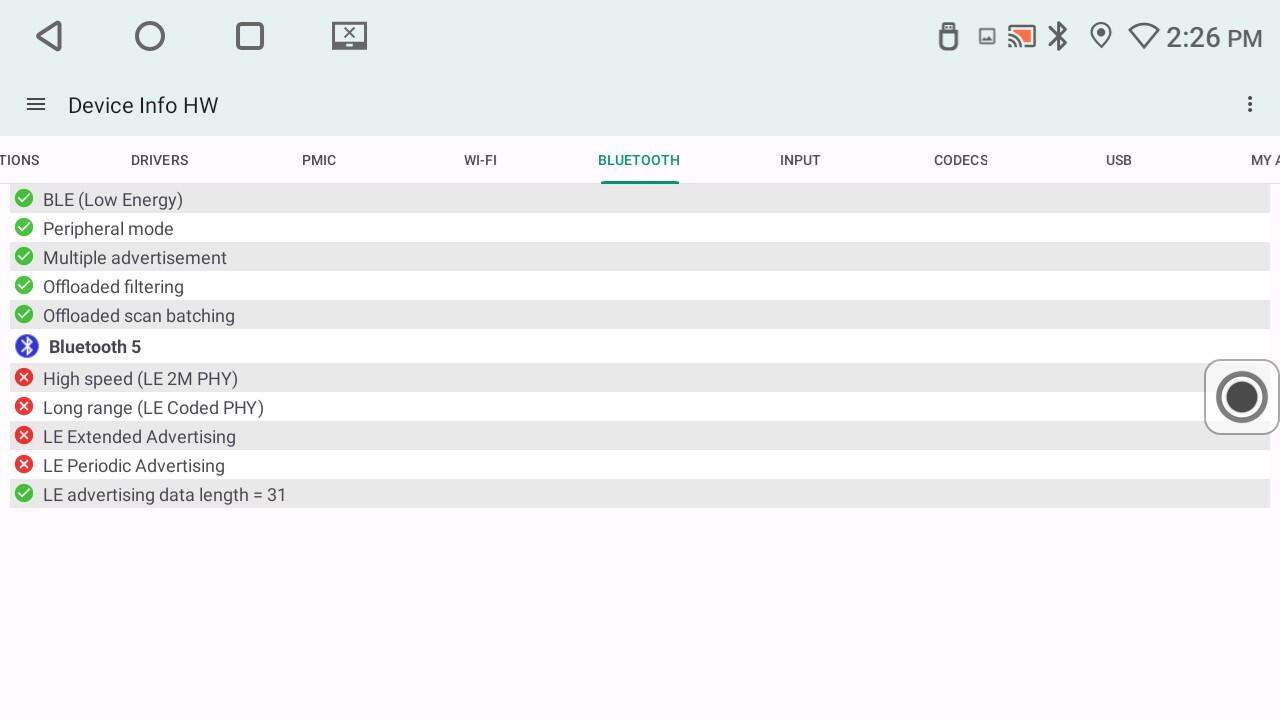Tap the Android back navigation button
1280x720 pixels.
coord(50,37)
